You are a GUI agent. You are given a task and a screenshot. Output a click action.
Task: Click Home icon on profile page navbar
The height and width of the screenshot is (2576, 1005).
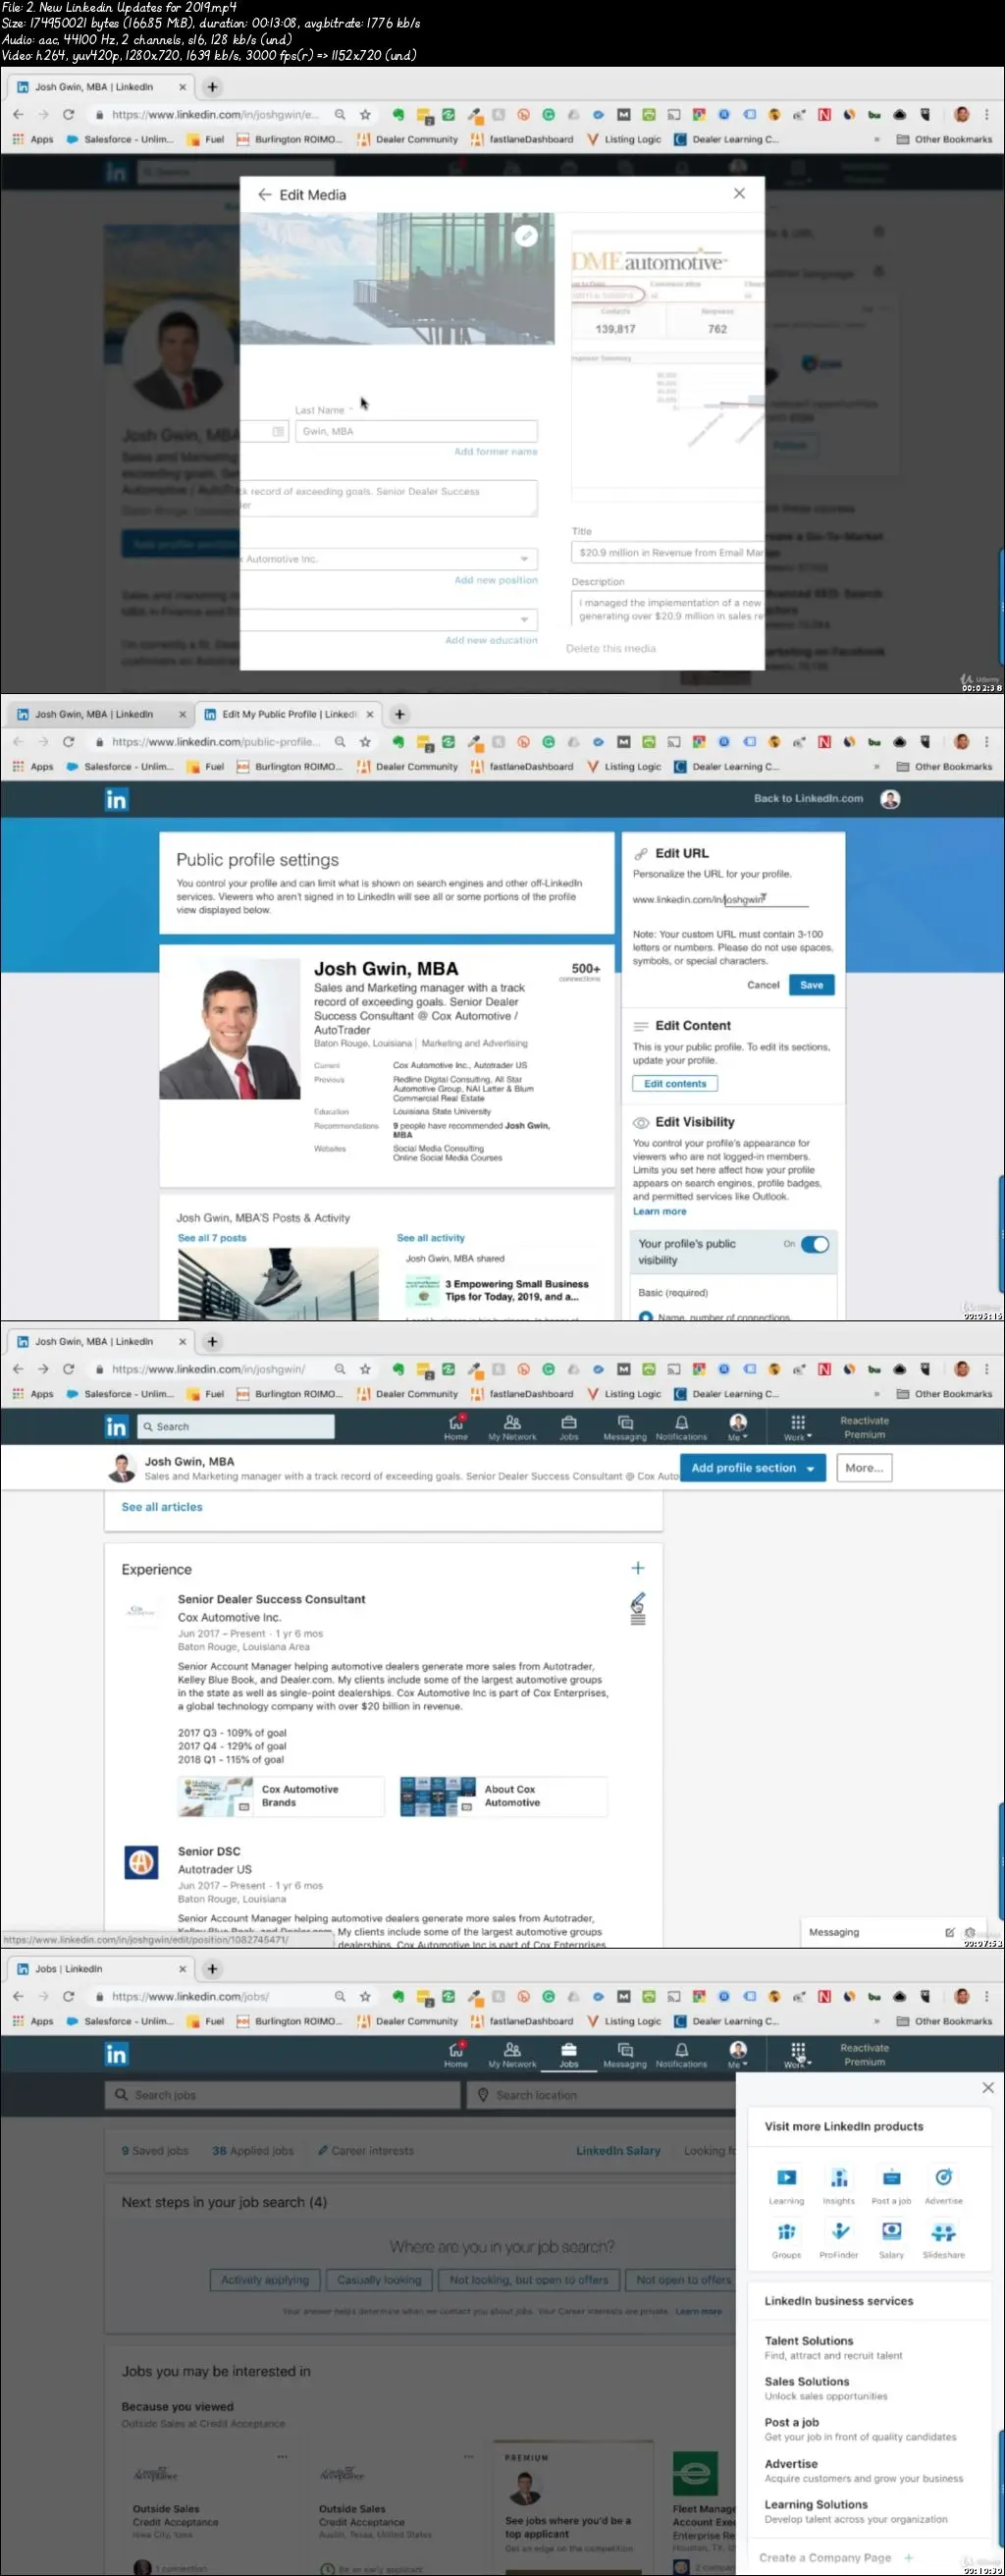point(456,1426)
